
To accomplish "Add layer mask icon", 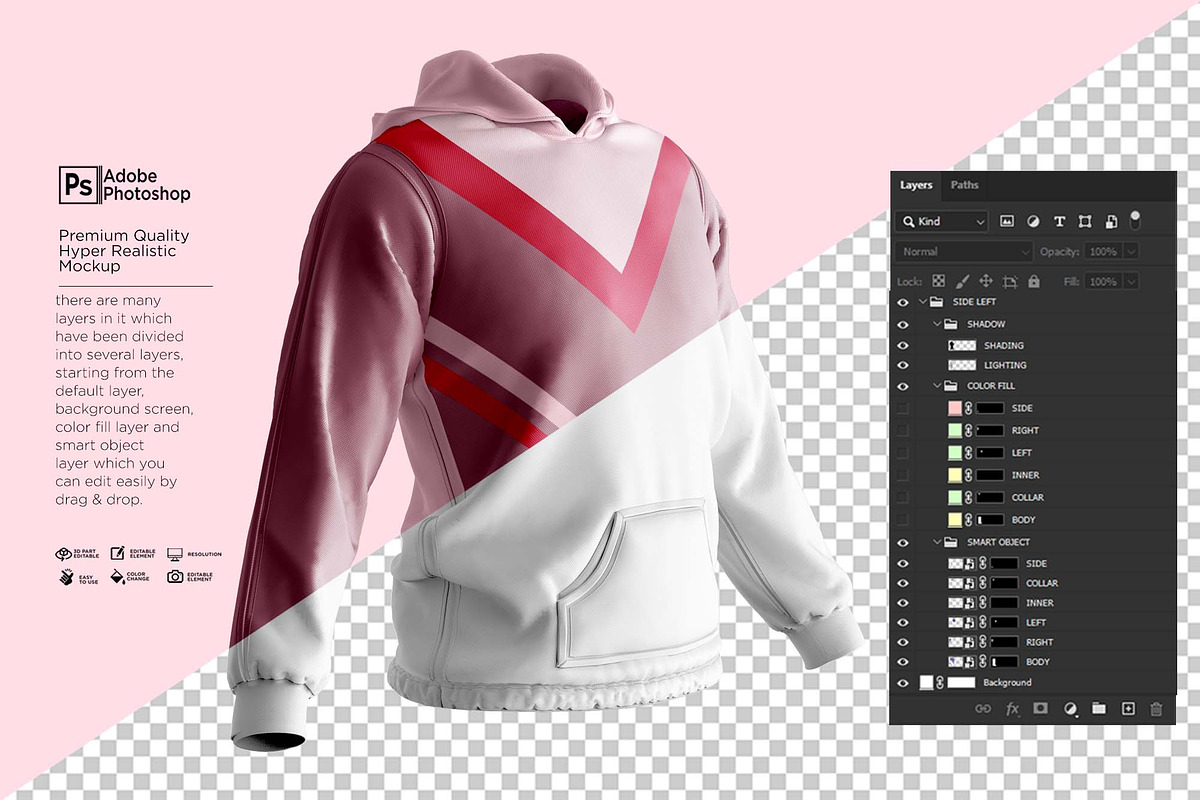I will (x=1040, y=708).
